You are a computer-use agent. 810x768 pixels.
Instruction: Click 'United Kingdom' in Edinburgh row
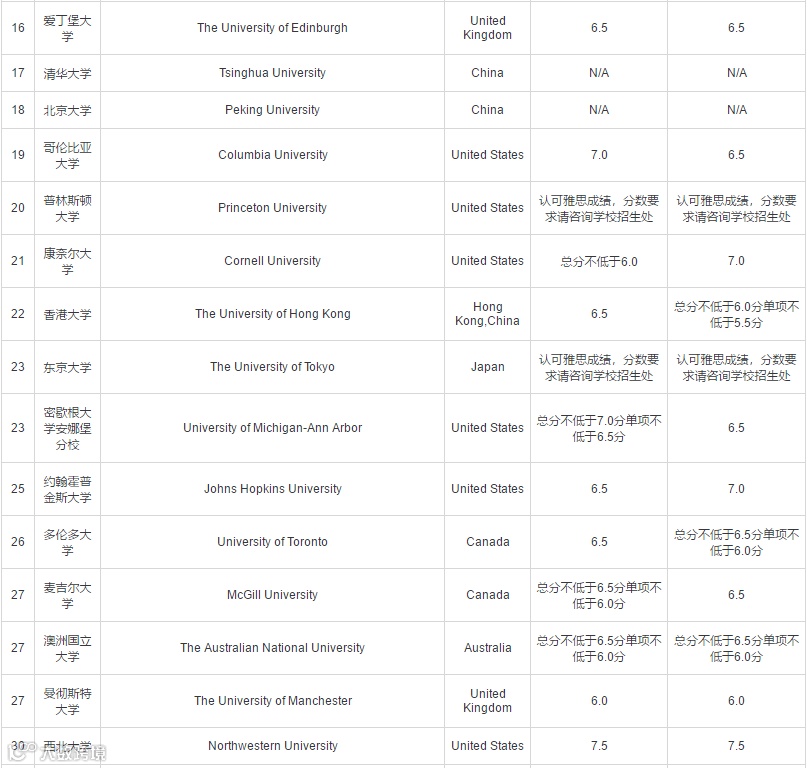pyautogui.click(x=488, y=28)
